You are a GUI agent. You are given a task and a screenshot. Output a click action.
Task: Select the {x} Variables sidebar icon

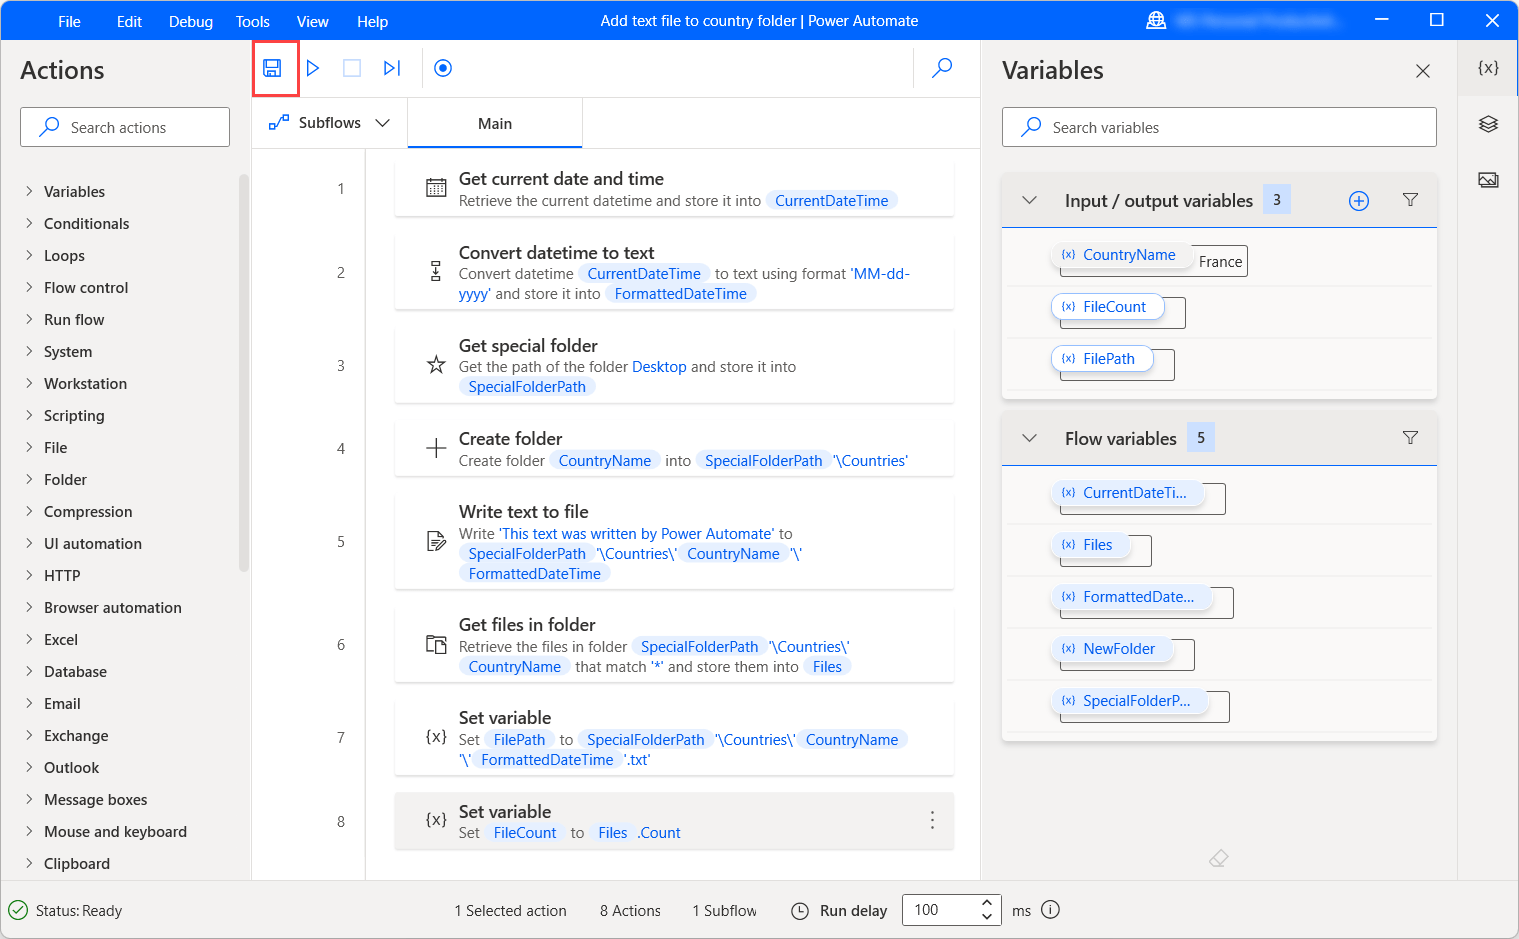(x=1488, y=67)
